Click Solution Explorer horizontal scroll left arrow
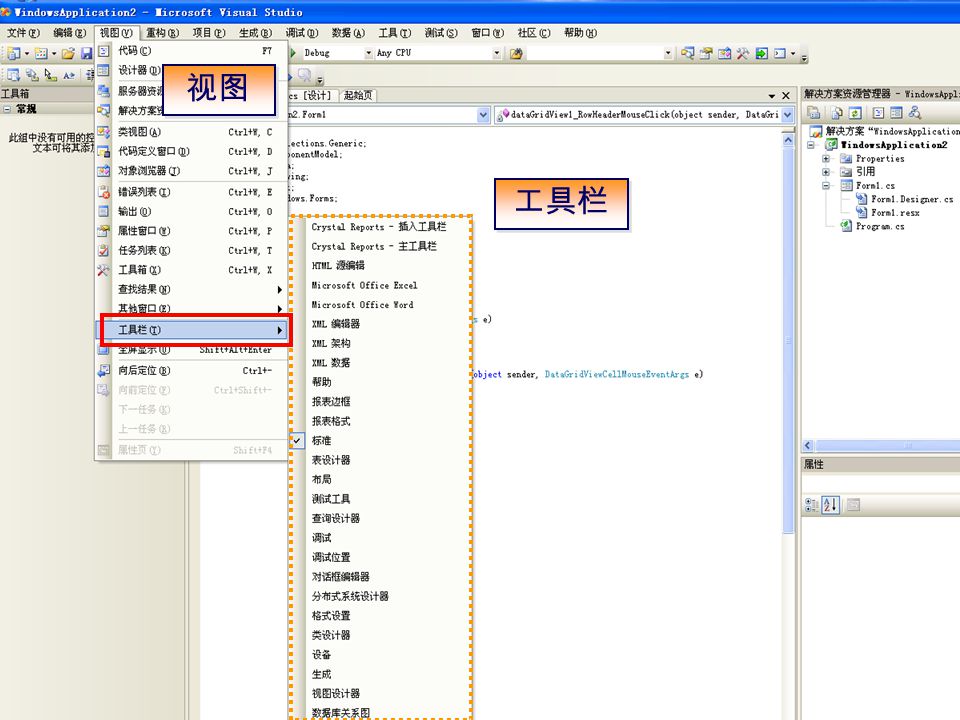The image size is (960, 720). [808, 446]
